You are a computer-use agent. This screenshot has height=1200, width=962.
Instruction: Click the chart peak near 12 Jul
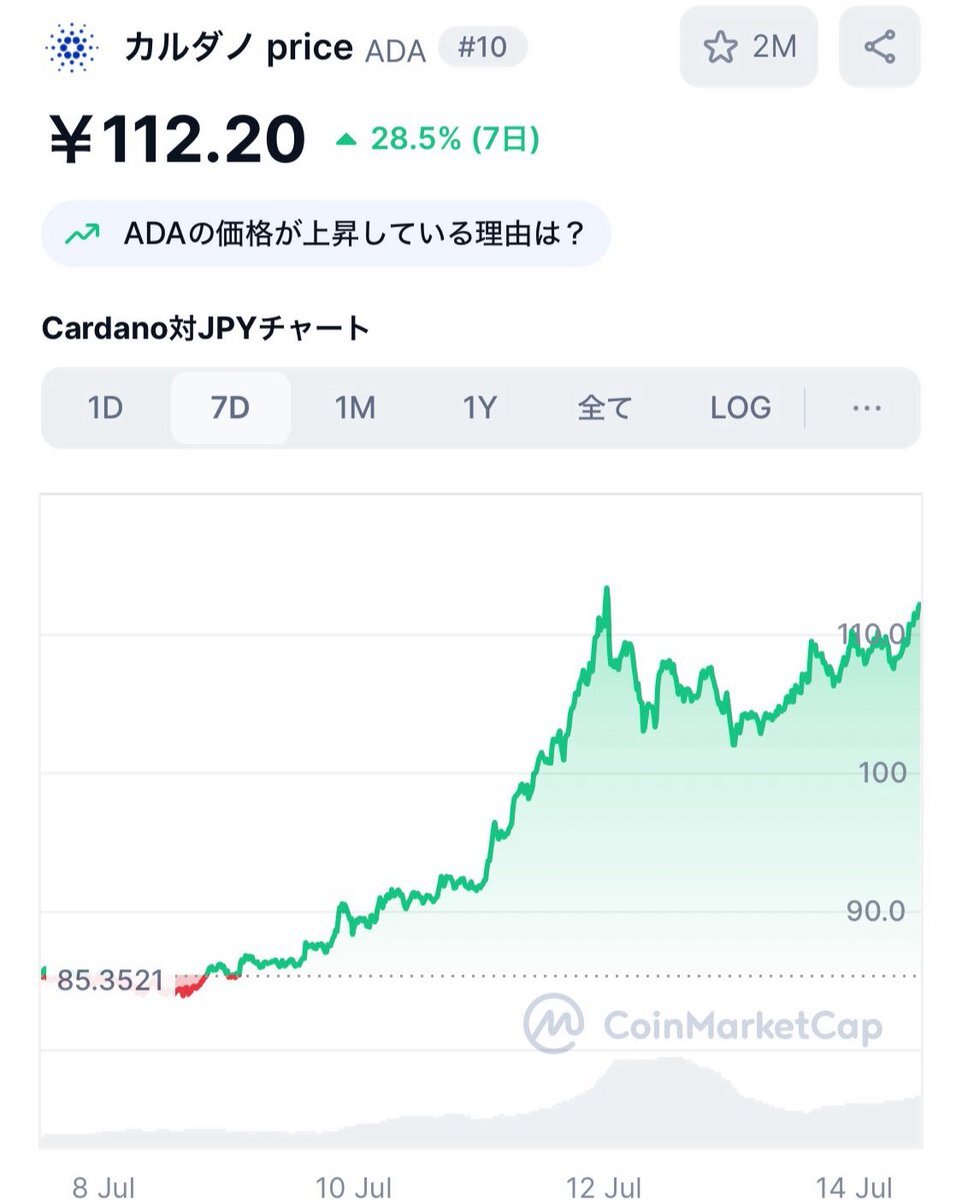click(606, 590)
